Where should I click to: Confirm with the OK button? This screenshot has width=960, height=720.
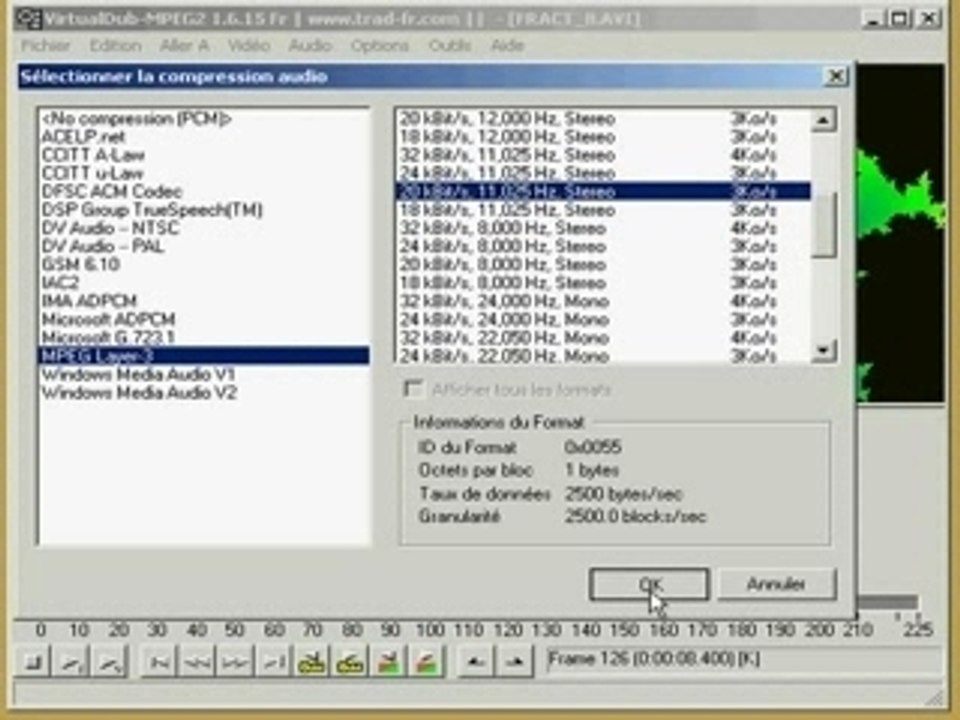coord(649,584)
